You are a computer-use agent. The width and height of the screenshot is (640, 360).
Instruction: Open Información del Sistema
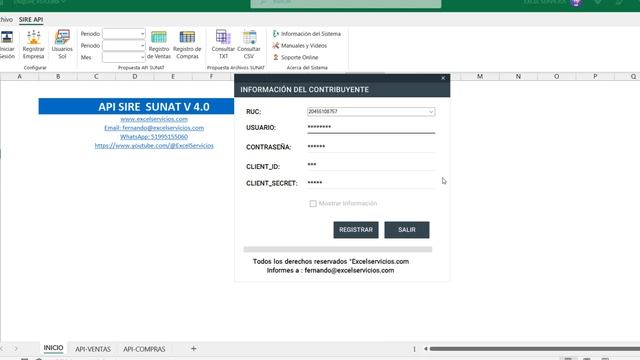307,34
